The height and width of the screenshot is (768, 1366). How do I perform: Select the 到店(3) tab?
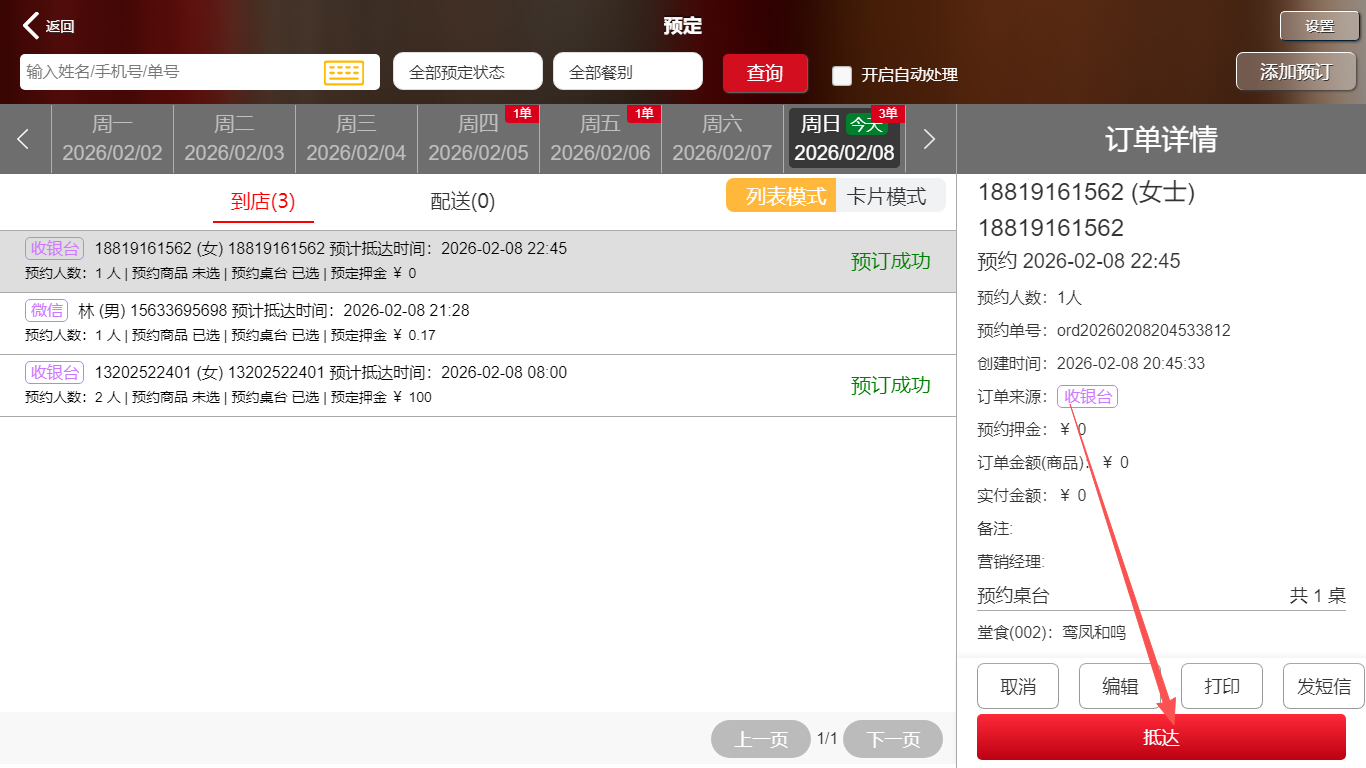pos(263,202)
